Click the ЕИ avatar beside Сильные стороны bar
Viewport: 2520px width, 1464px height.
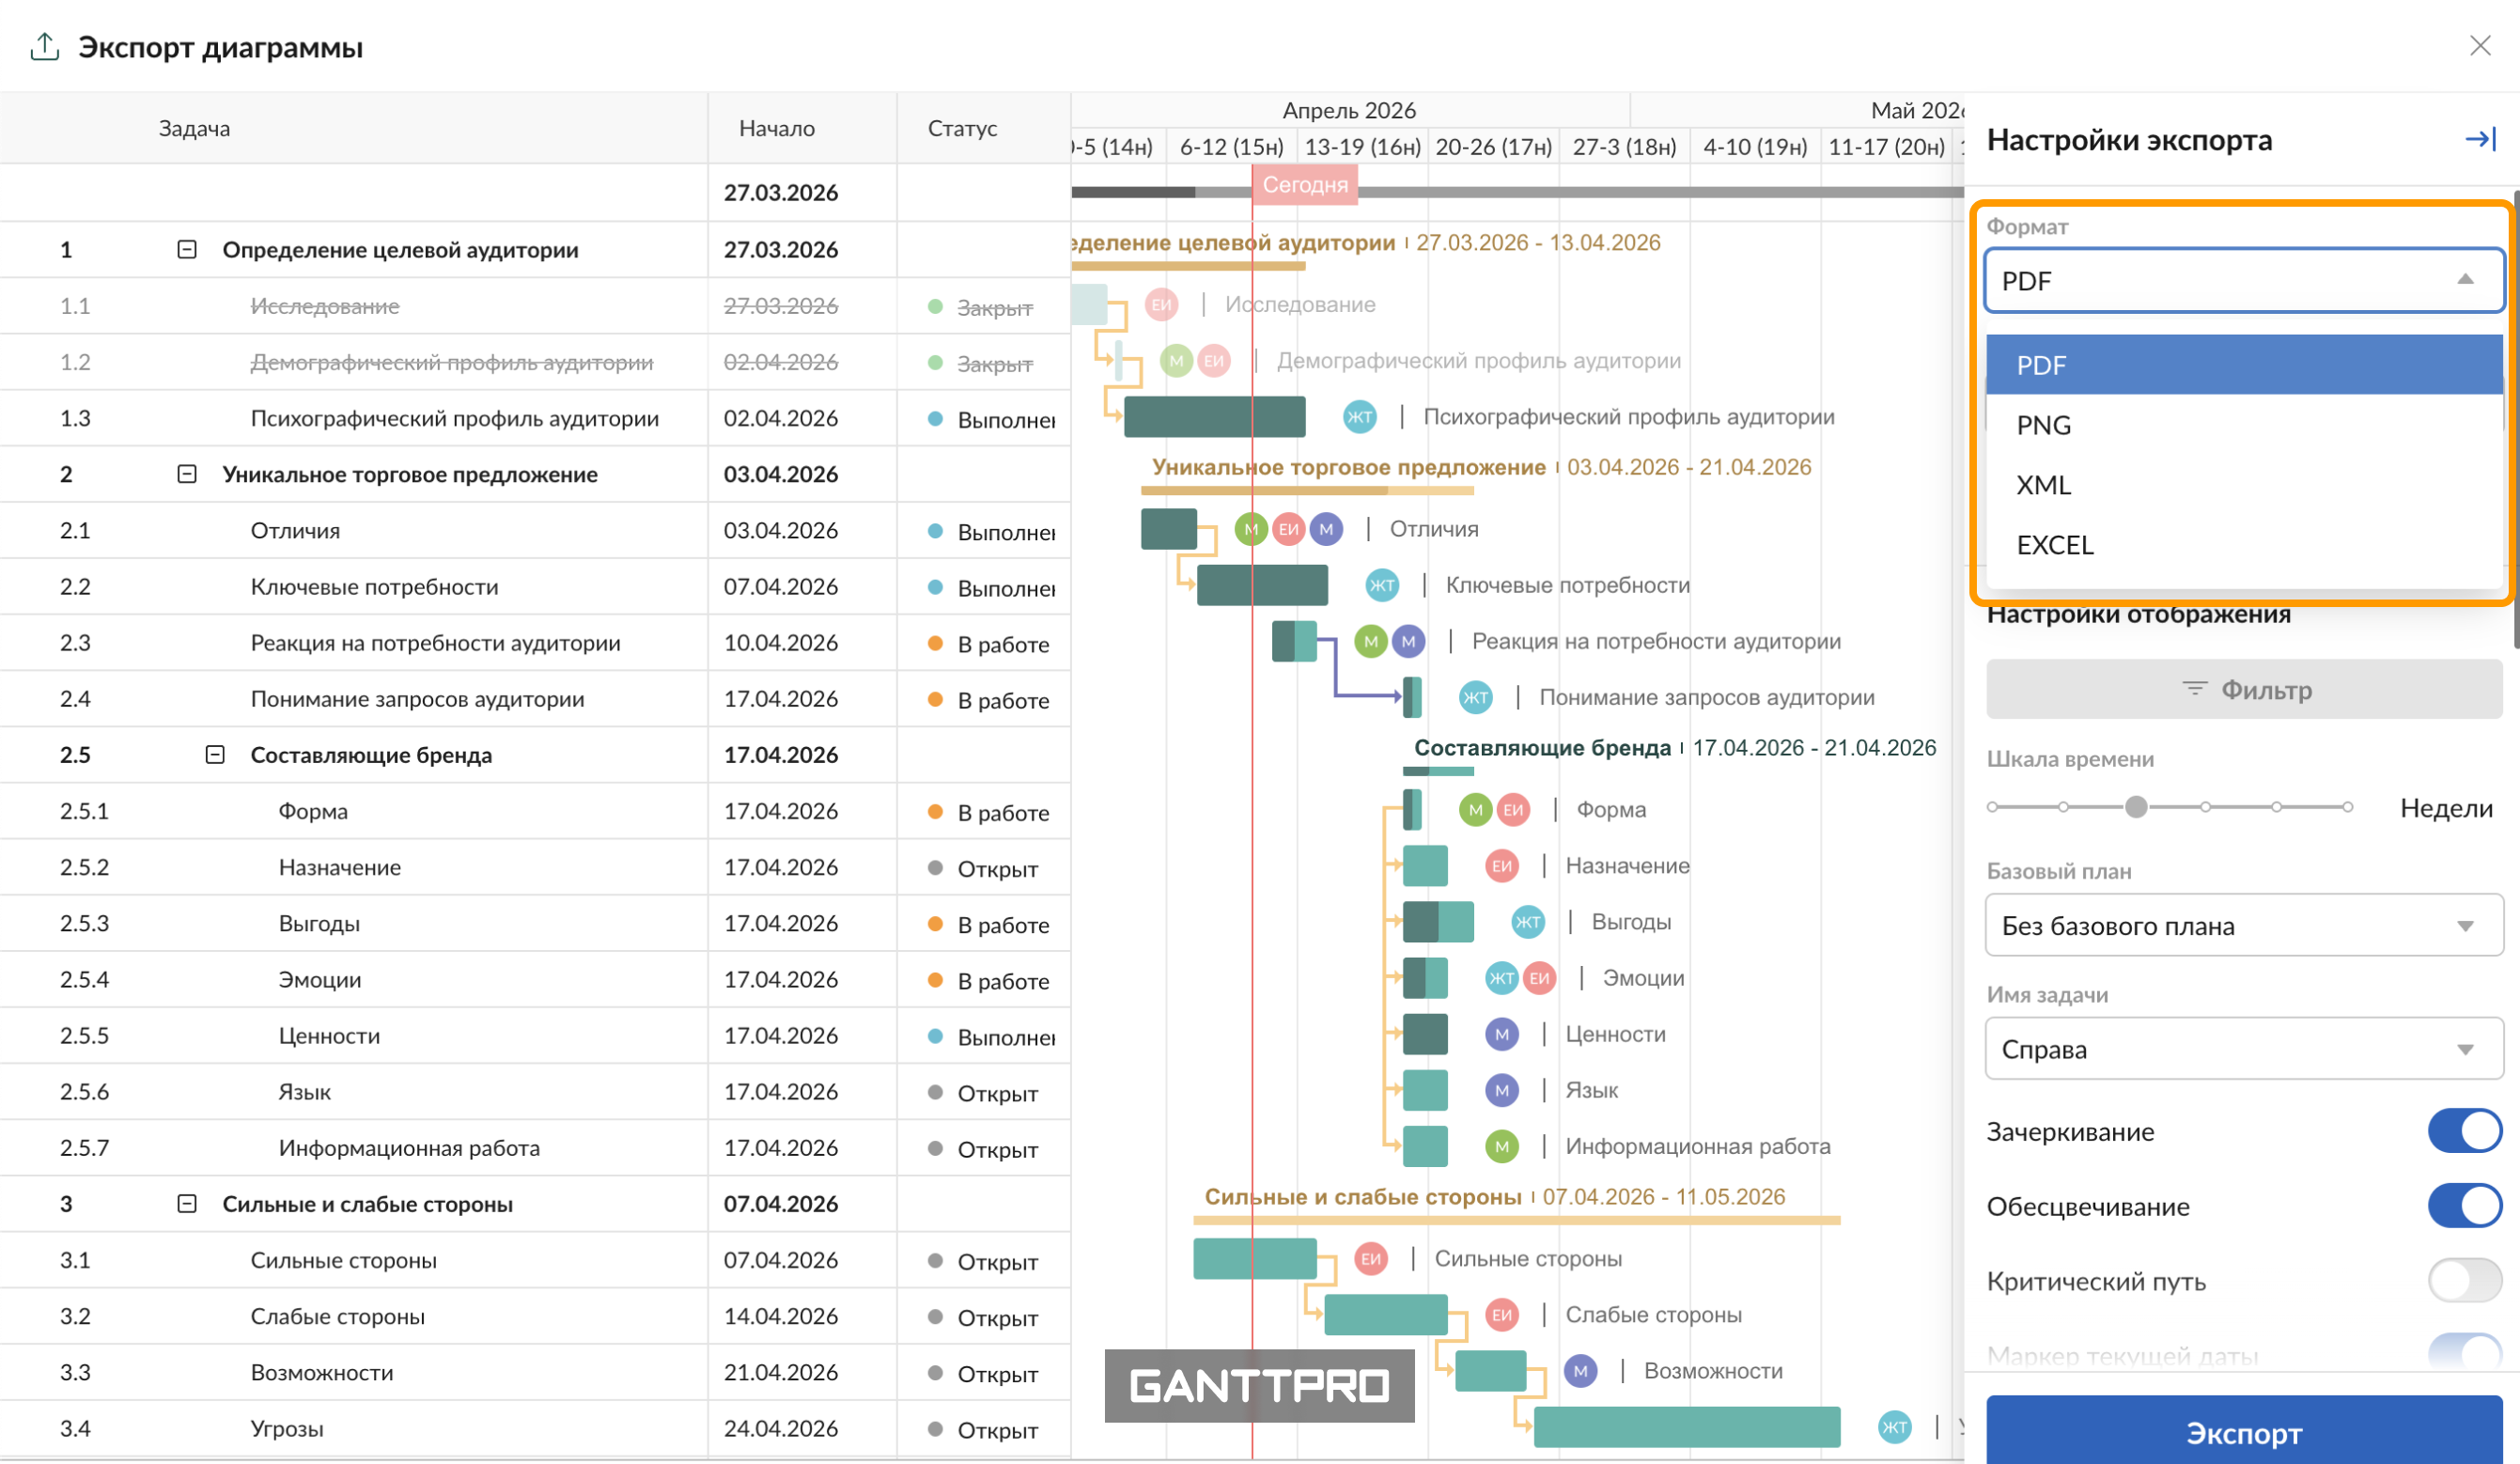pos(1370,1259)
